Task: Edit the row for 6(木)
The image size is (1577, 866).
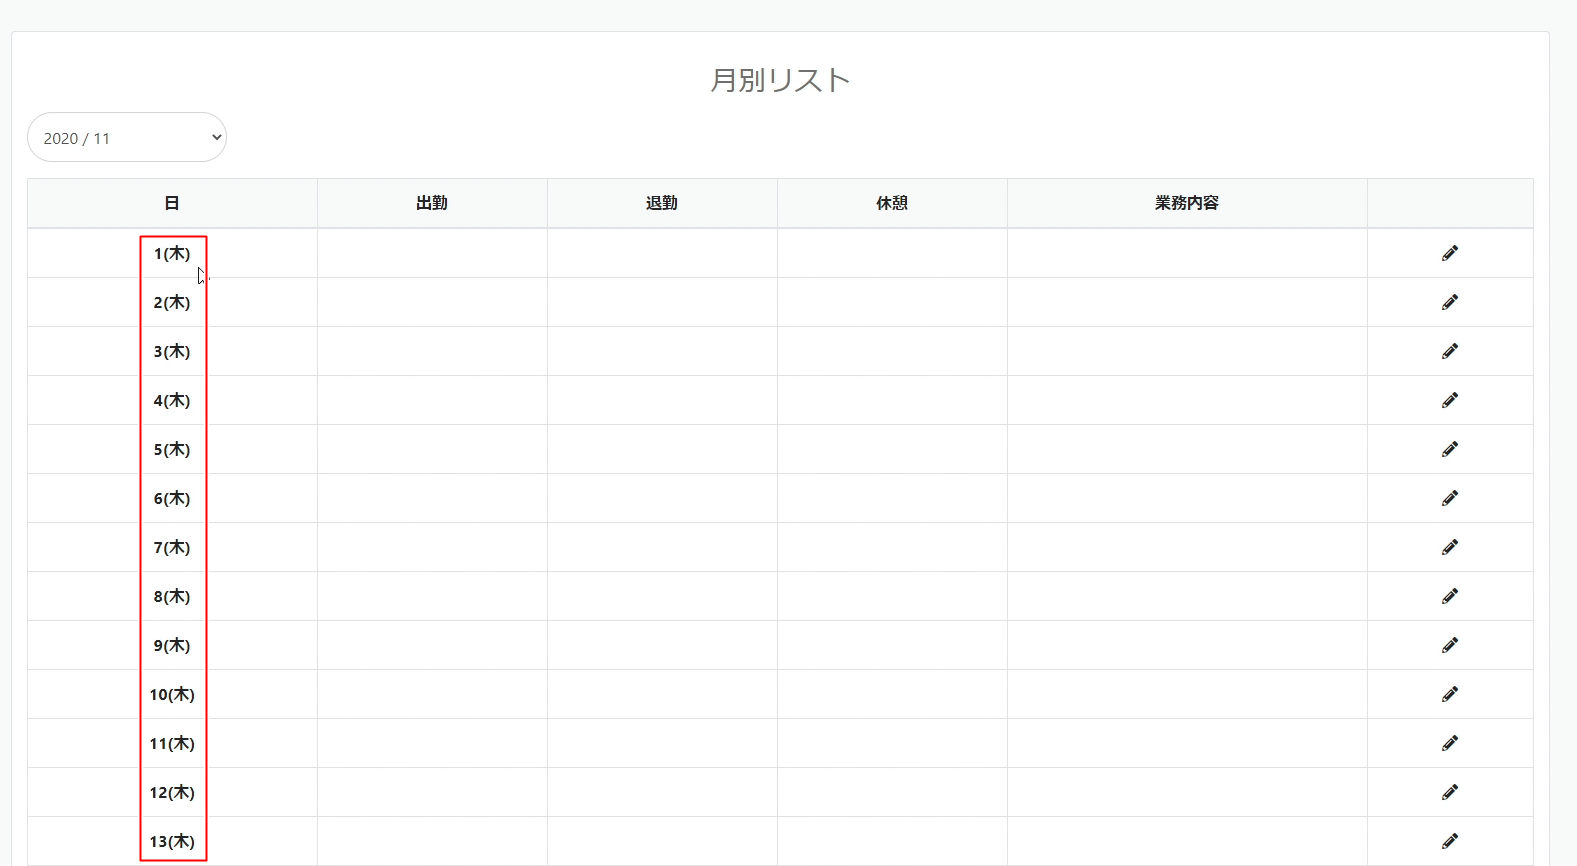Action: pyautogui.click(x=1450, y=498)
